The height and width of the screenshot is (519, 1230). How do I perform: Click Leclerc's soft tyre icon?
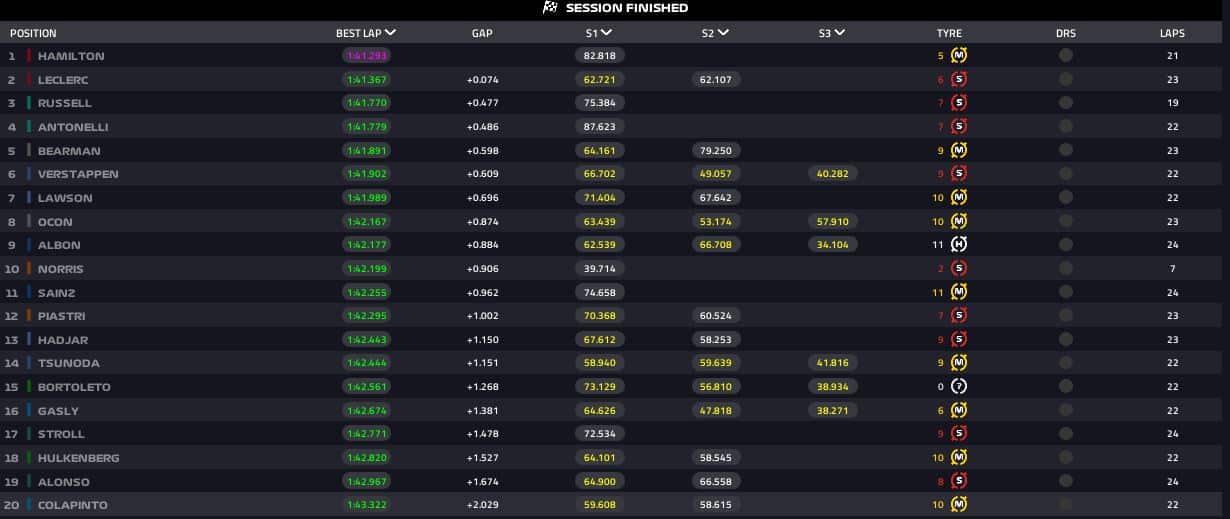tap(959, 79)
